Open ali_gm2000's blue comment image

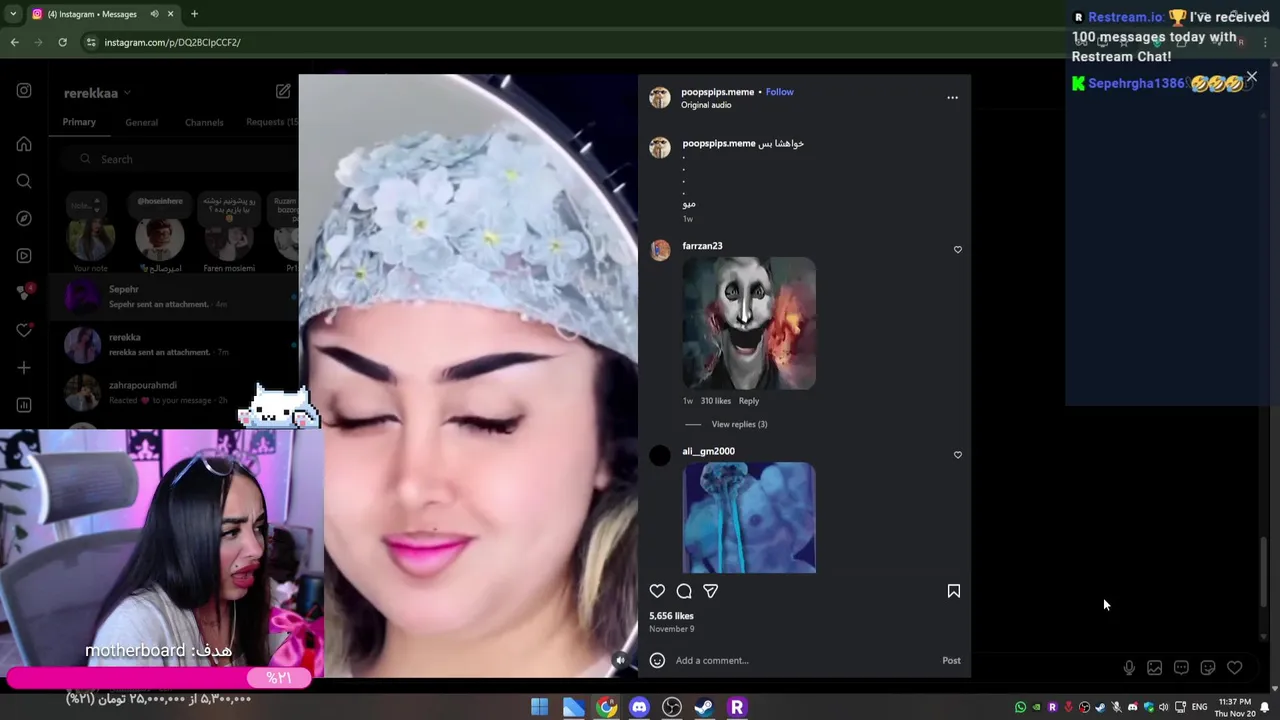tap(749, 517)
